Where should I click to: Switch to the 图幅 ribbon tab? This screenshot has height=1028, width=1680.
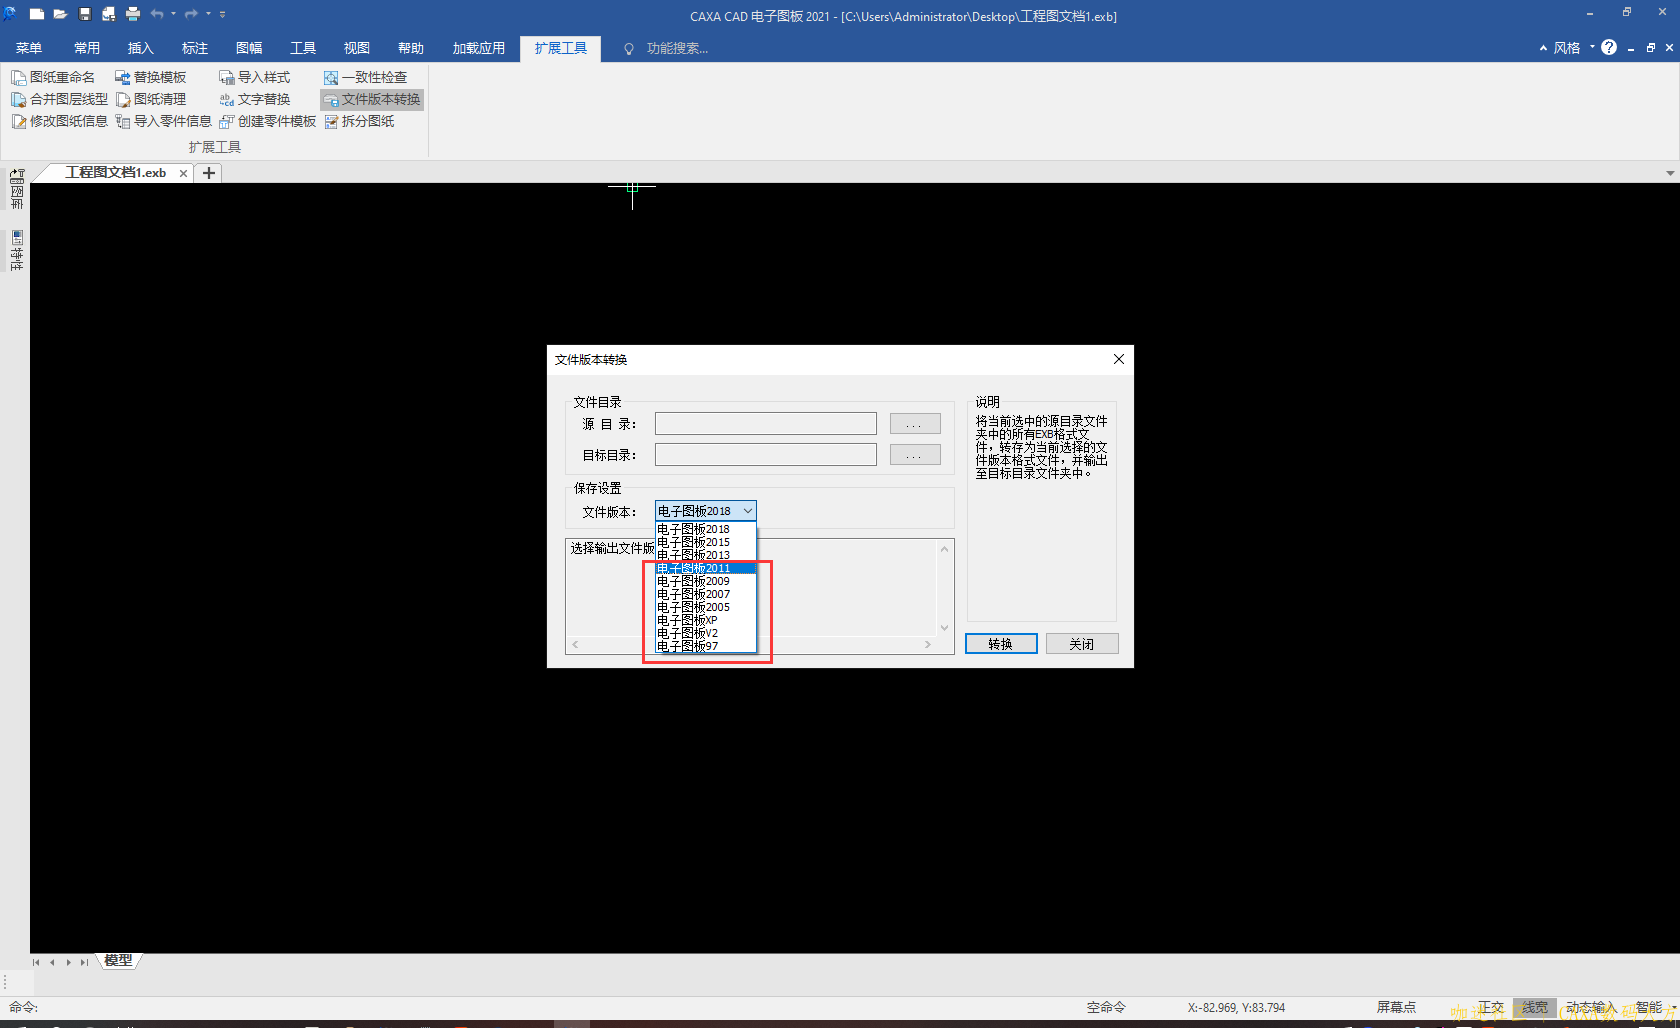point(249,48)
